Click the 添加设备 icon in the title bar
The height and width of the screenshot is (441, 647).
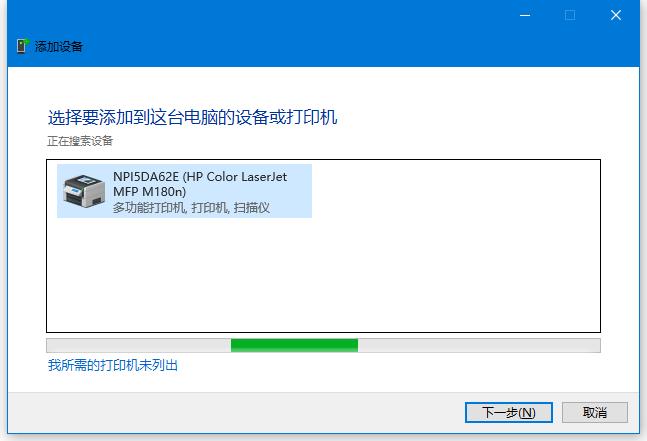click(23, 46)
